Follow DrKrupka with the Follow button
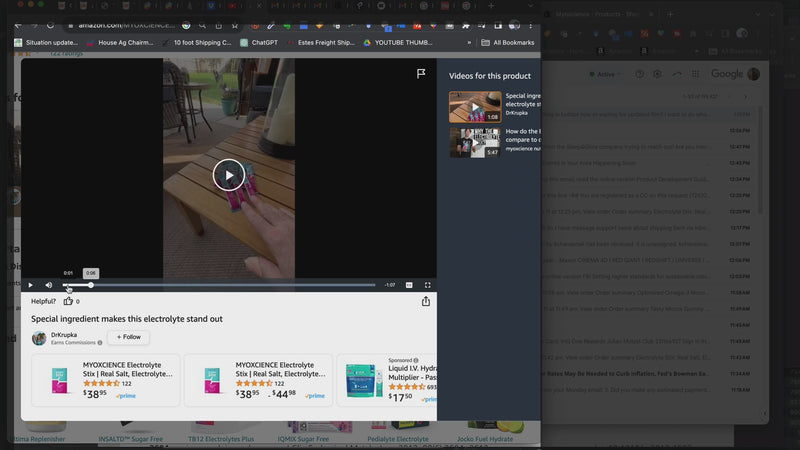Screen dimensions: 800x450 click(x=130, y=338)
